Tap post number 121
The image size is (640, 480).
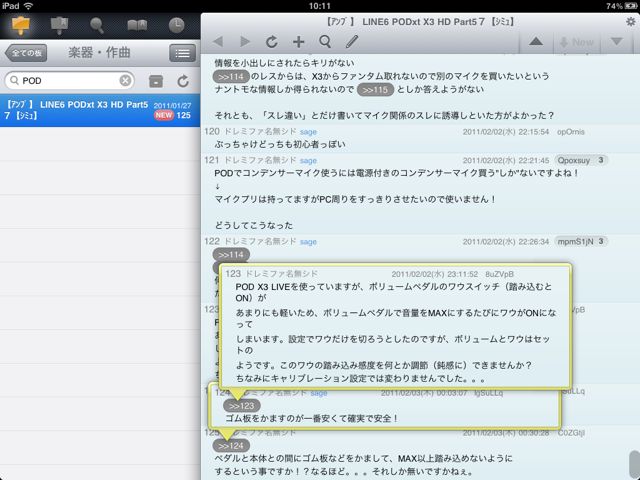click(212, 160)
